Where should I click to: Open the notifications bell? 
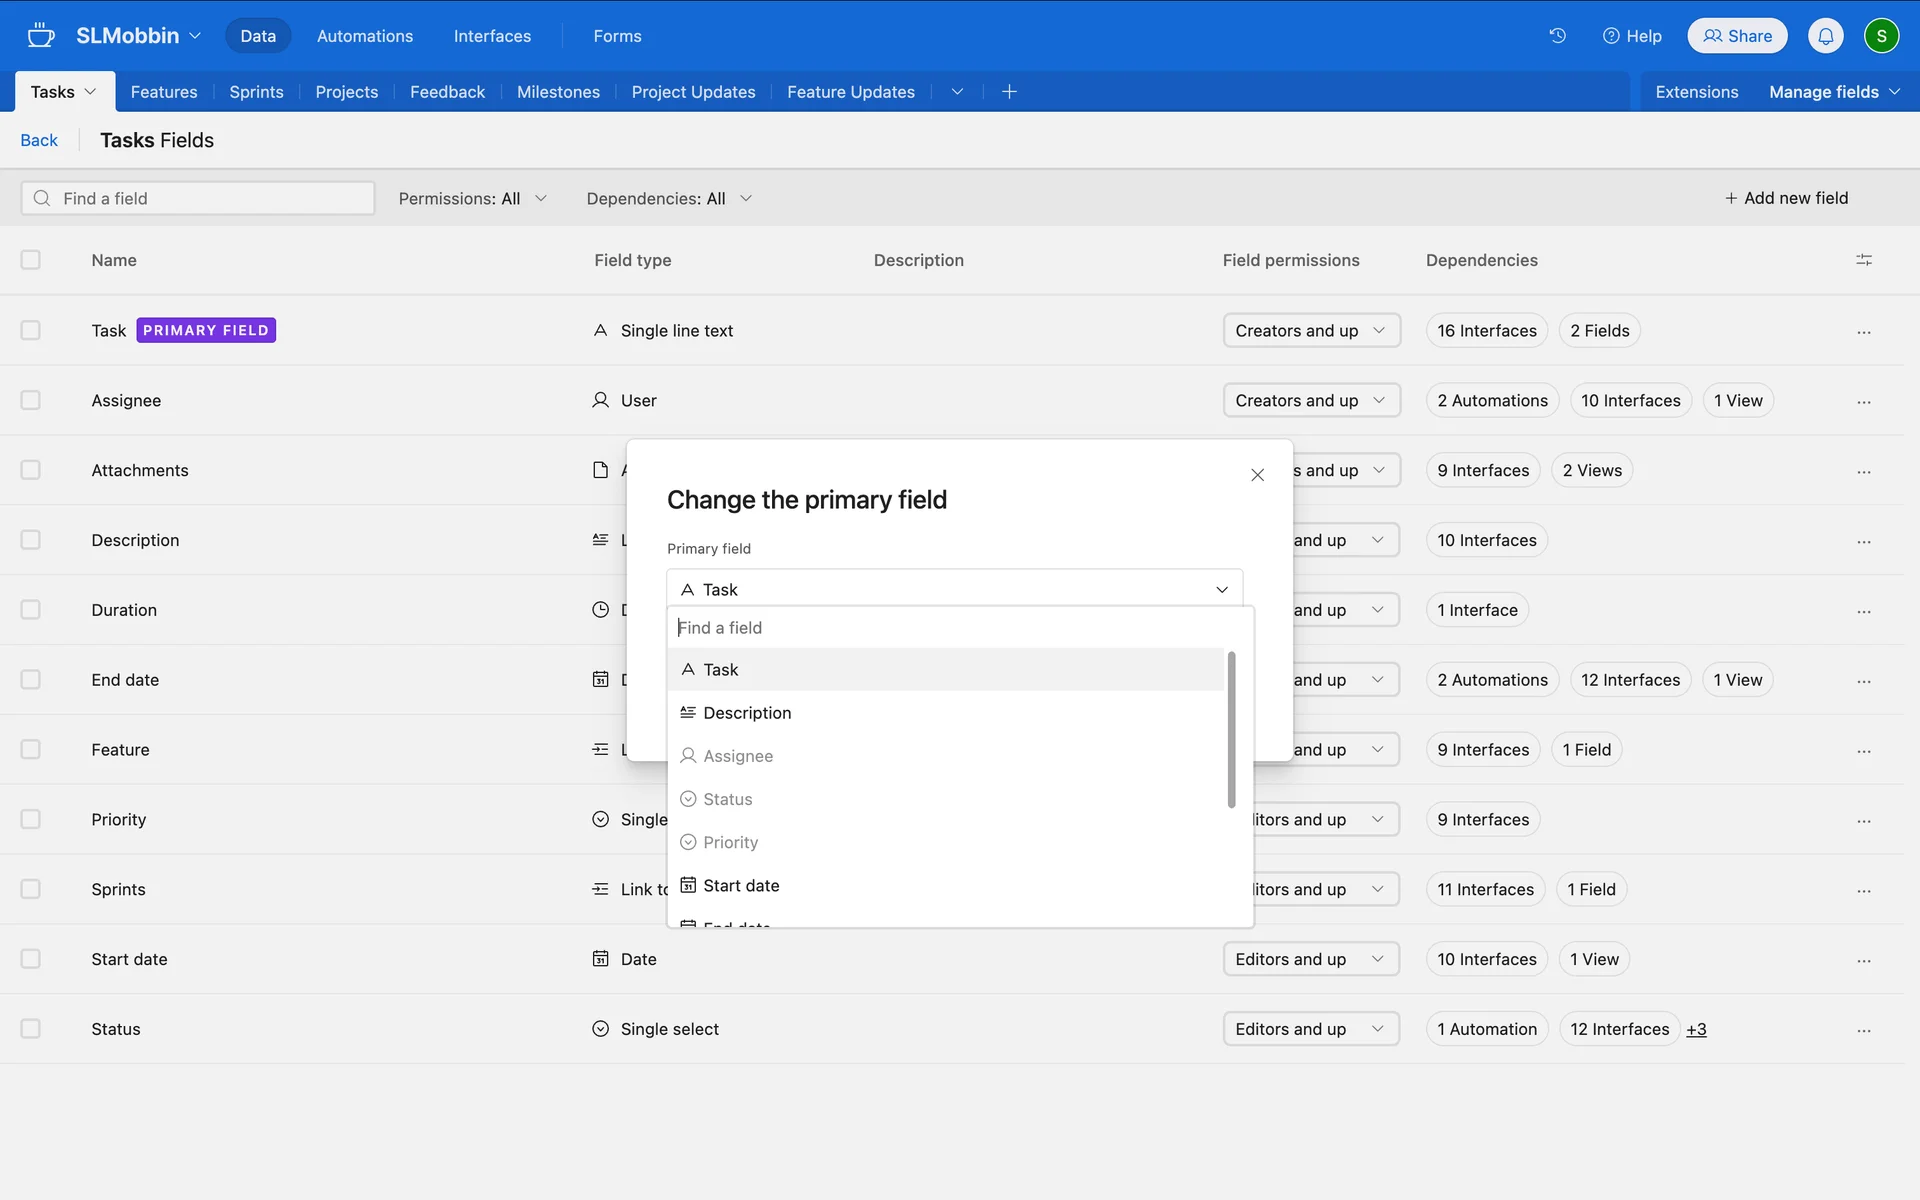(x=1825, y=36)
